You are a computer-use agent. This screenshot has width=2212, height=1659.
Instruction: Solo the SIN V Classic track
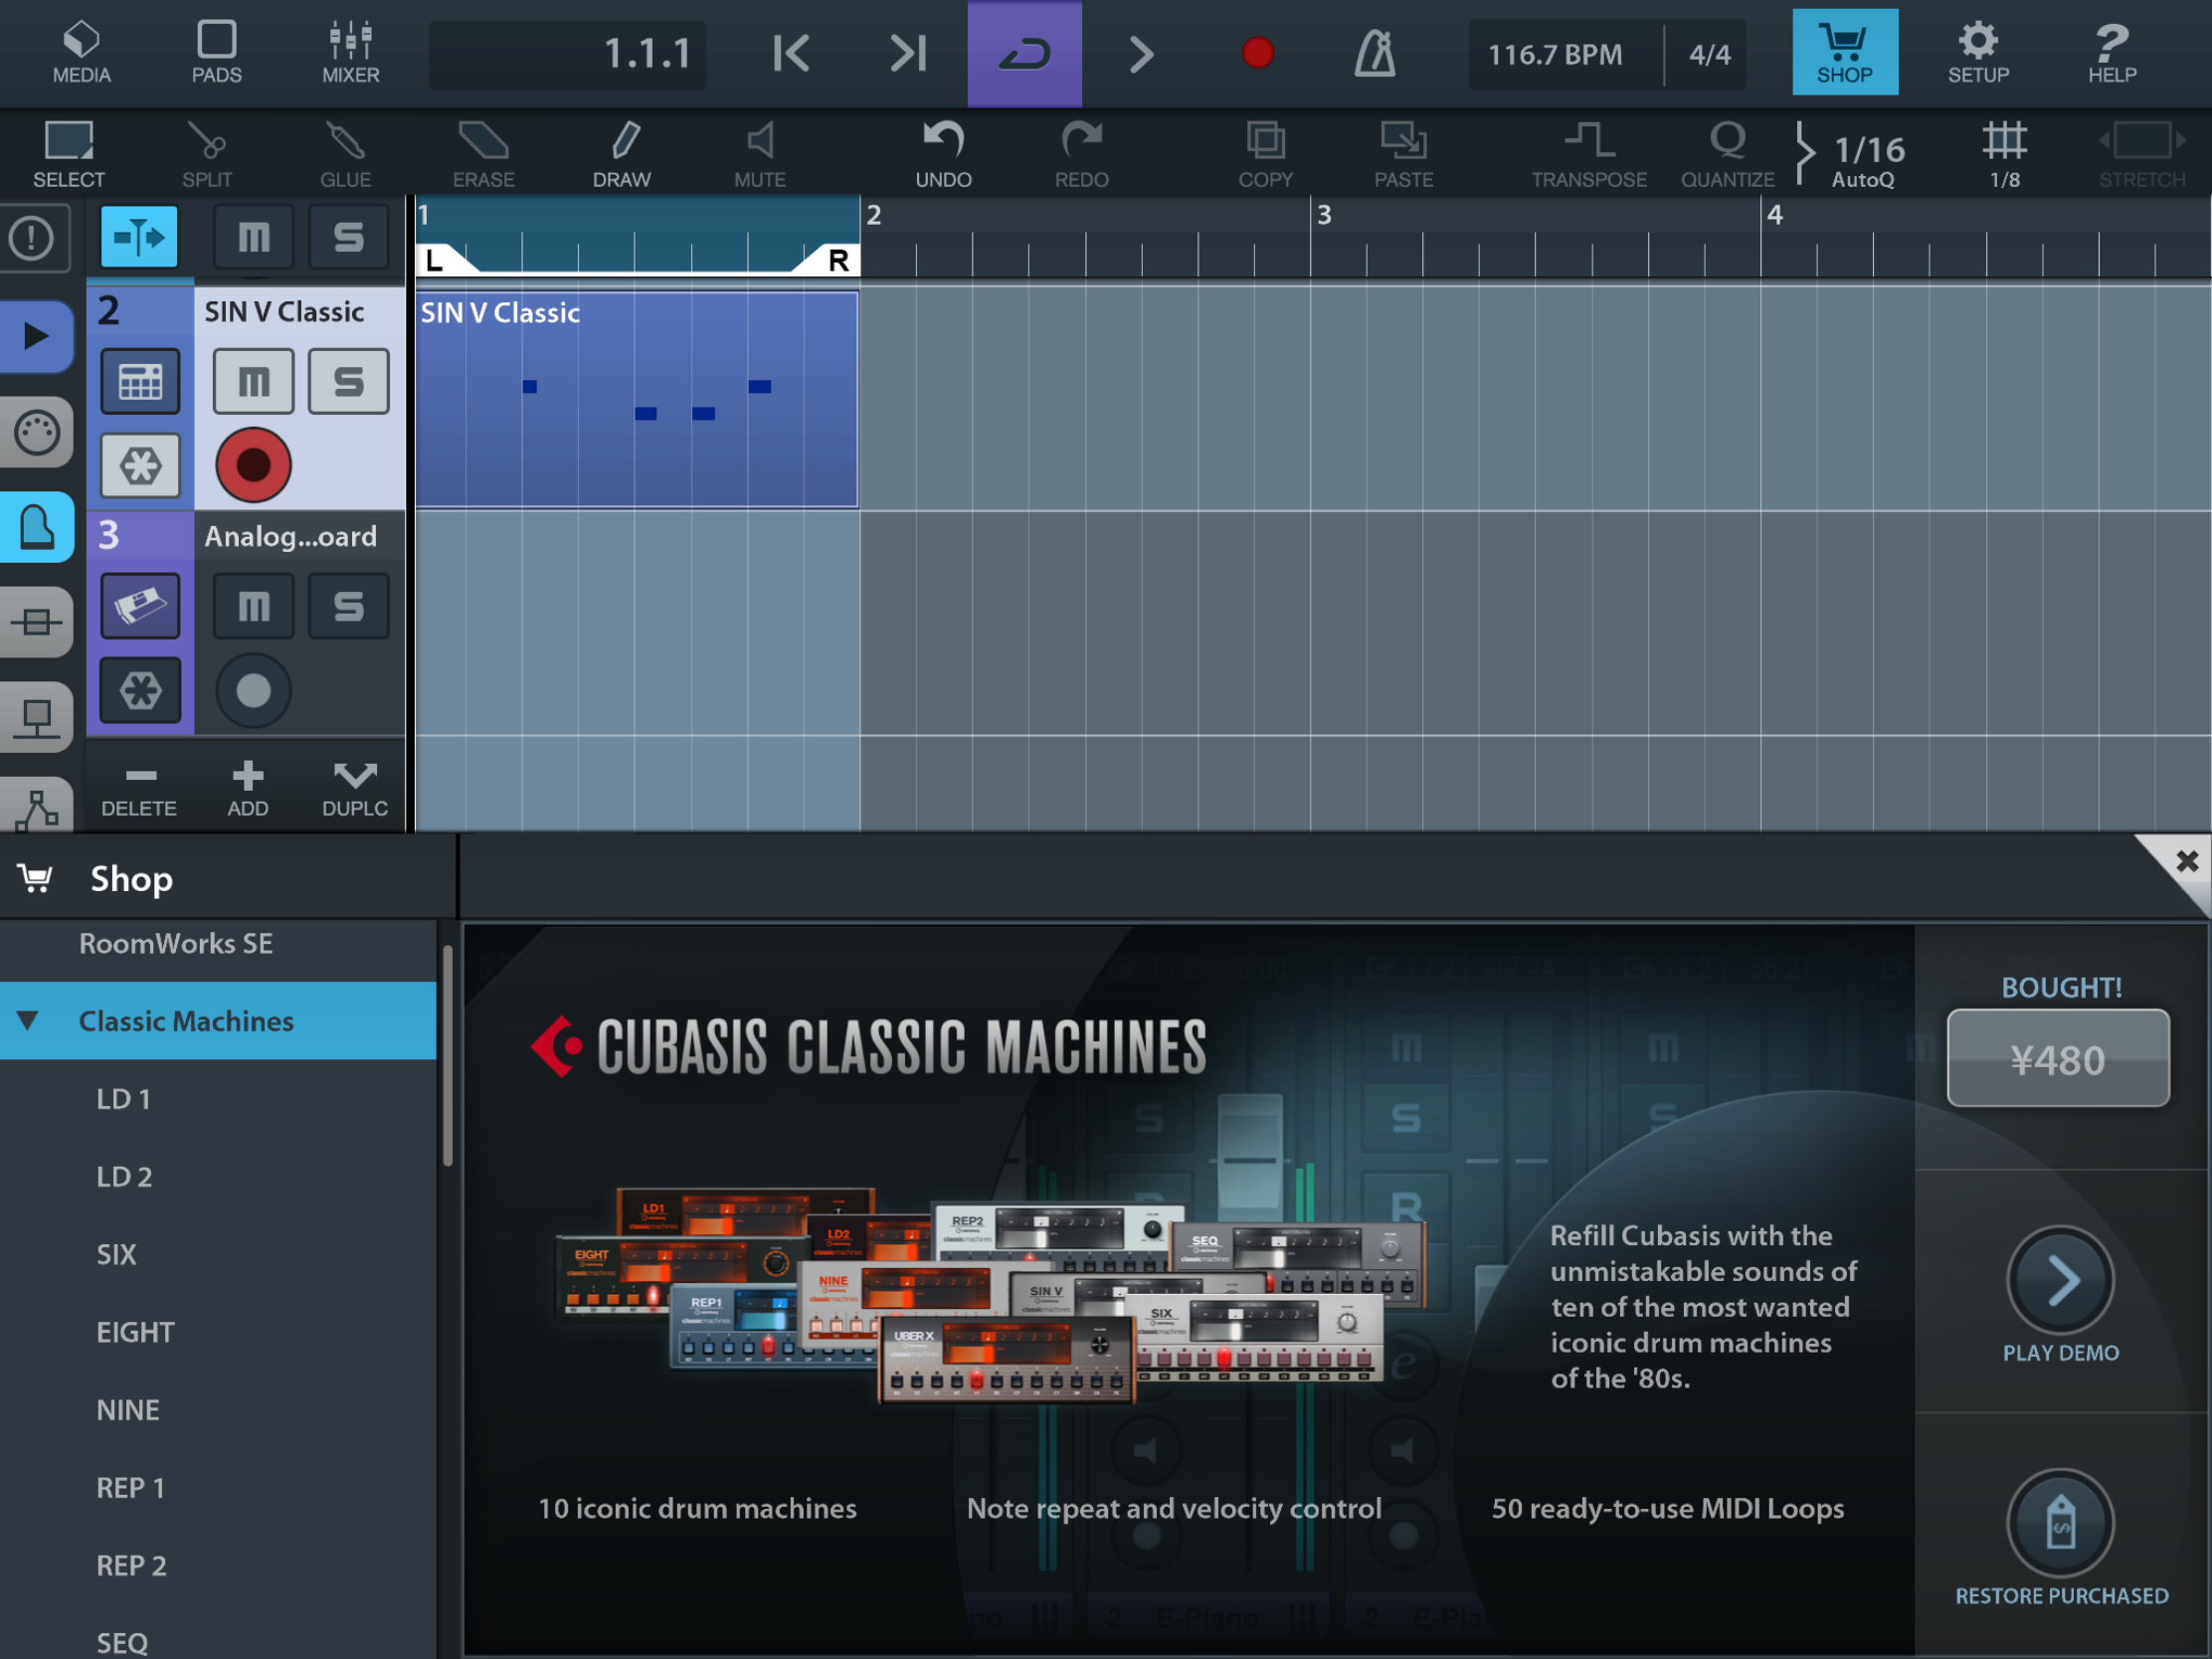pyautogui.click(x=348, y=381)
